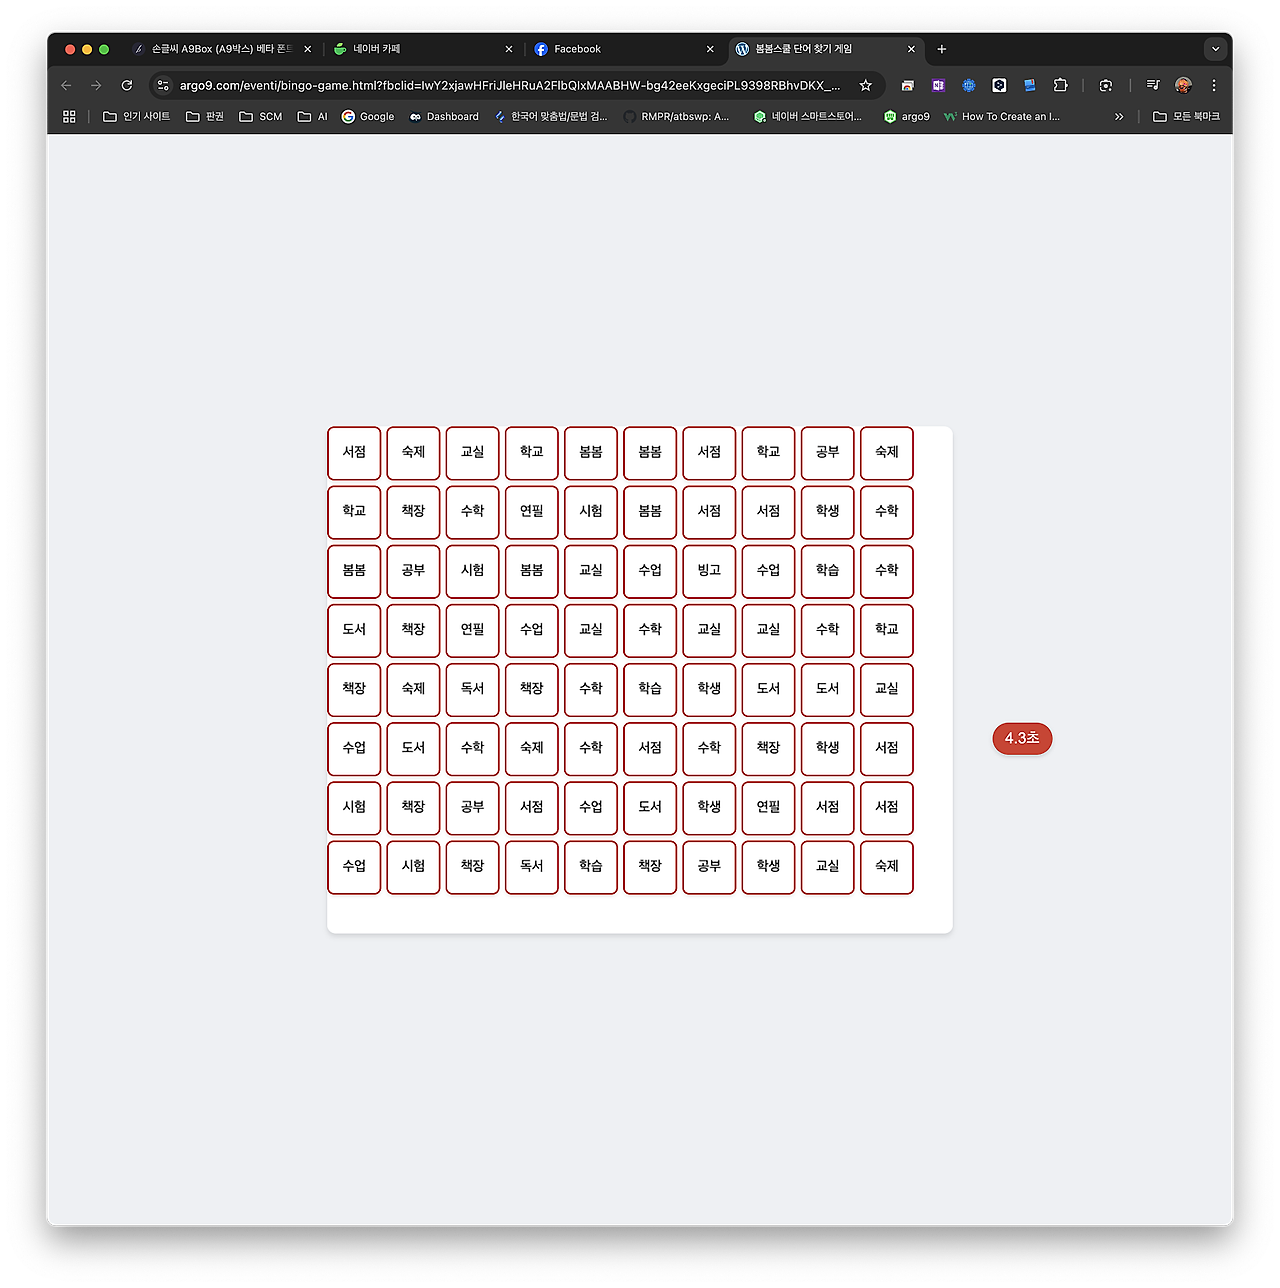This screenshot has width=1280, height=1288.
Task: Open a new tab
Action: click(x=941, y=49)
